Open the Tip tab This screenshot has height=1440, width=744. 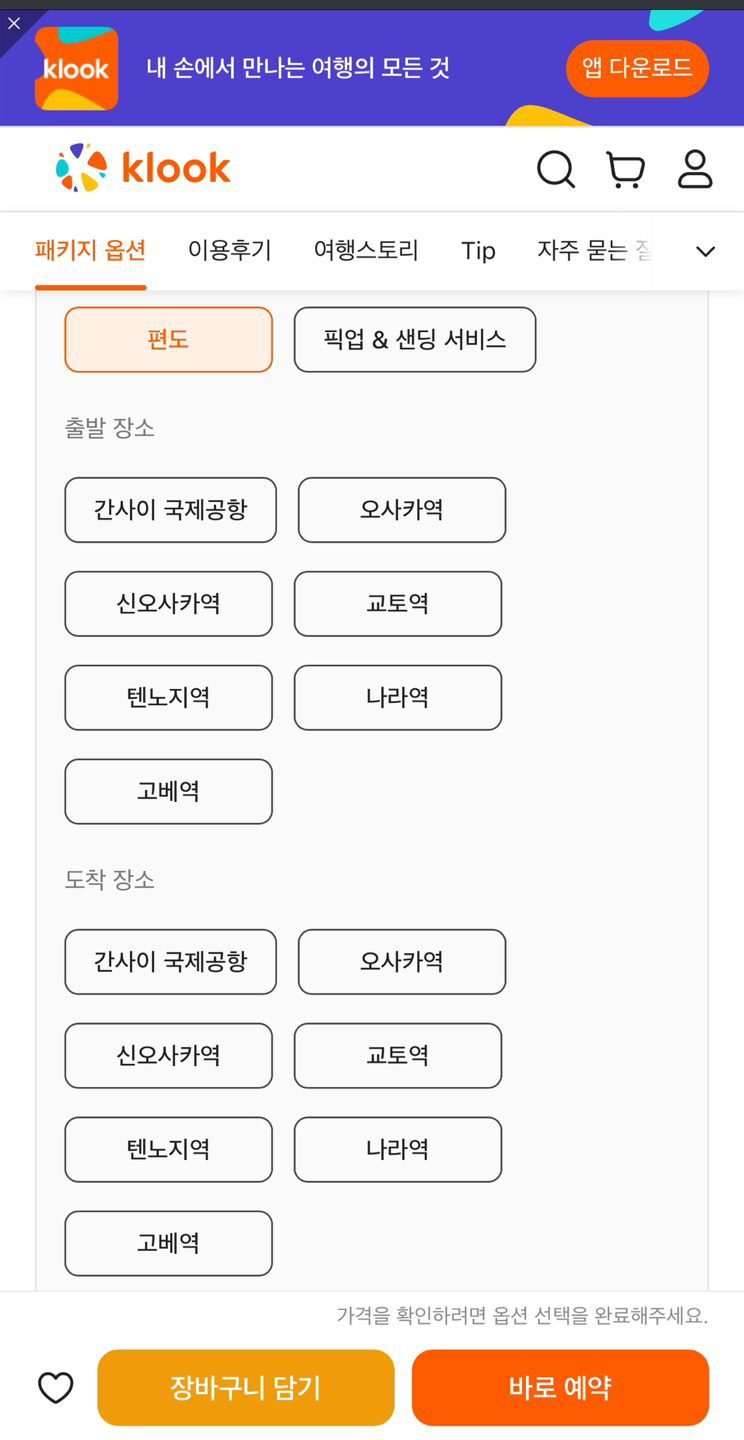(x=478, y=250)
